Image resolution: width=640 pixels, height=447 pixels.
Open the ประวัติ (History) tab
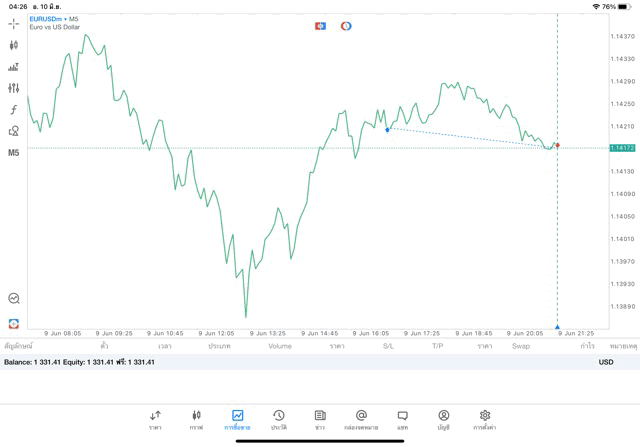(278, 419)
